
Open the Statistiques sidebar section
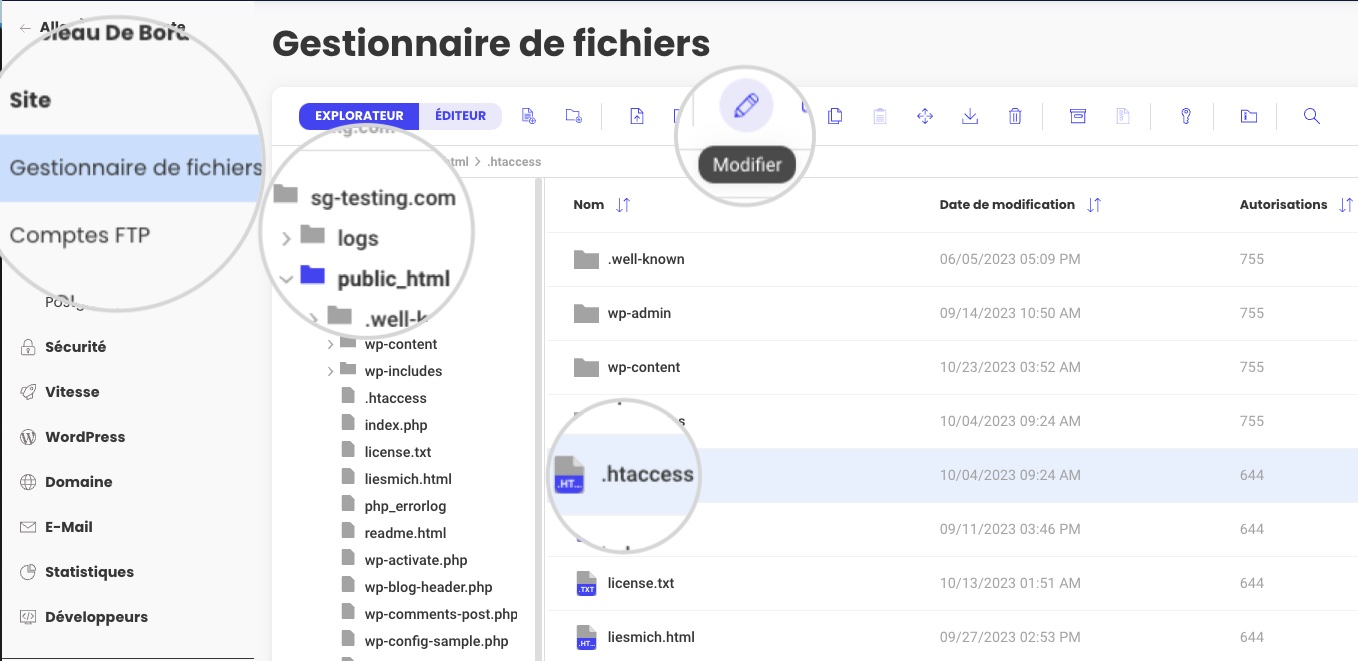tap(89, 572)
